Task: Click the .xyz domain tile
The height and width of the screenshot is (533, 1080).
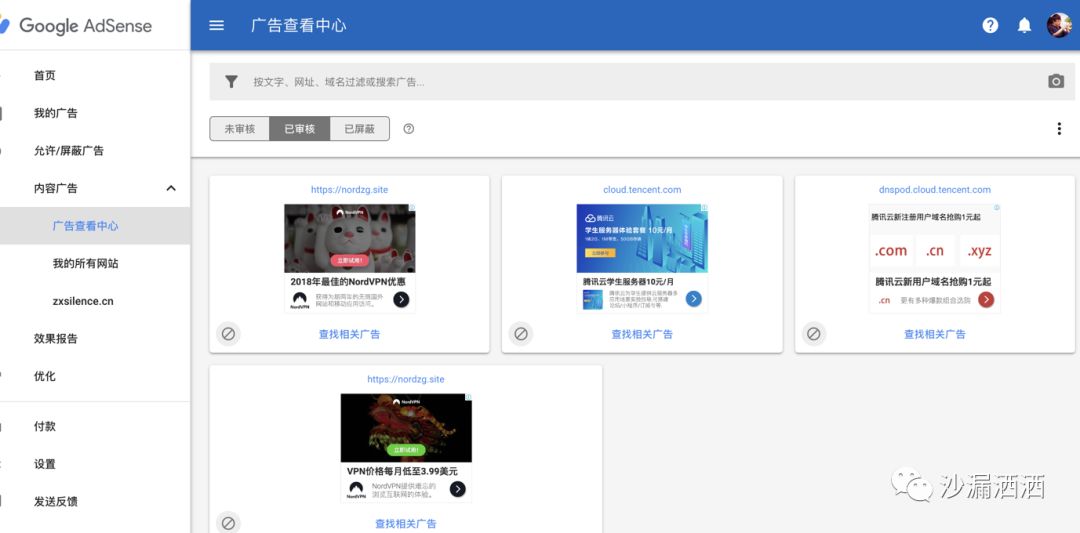Action: coord(979,251)
